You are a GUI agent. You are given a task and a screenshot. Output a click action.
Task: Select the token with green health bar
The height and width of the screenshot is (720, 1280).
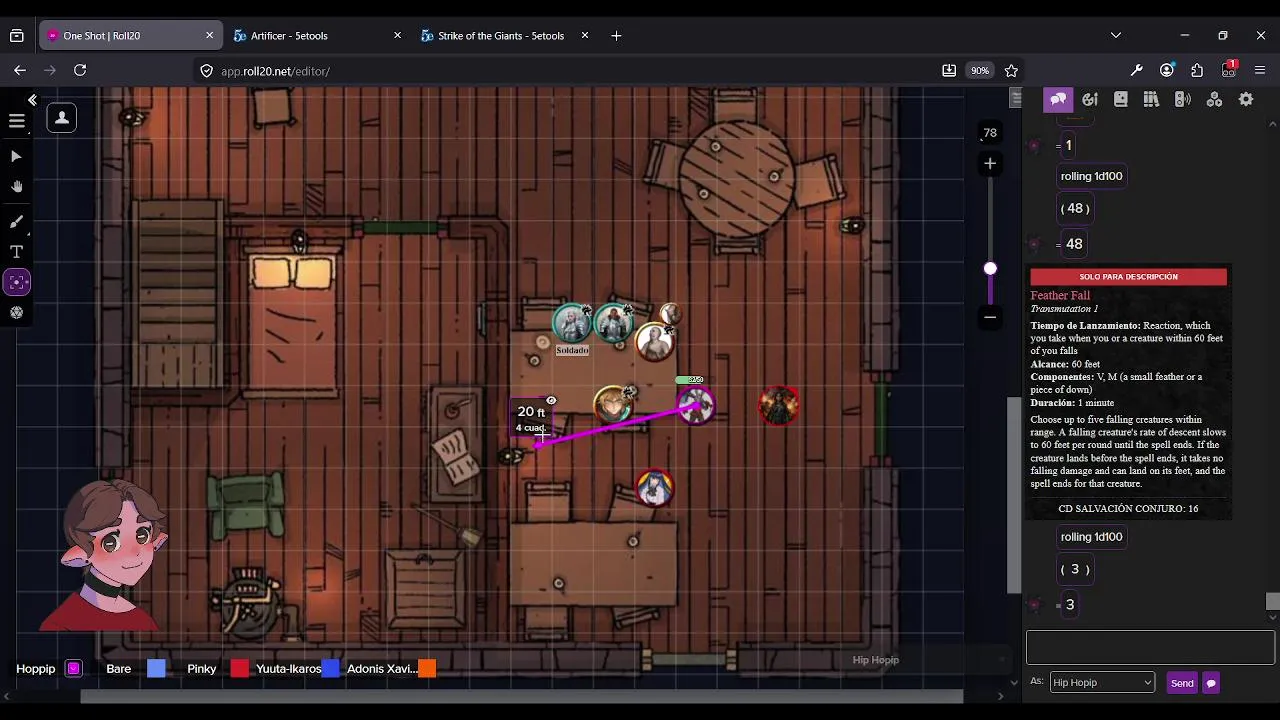[695, 404]
